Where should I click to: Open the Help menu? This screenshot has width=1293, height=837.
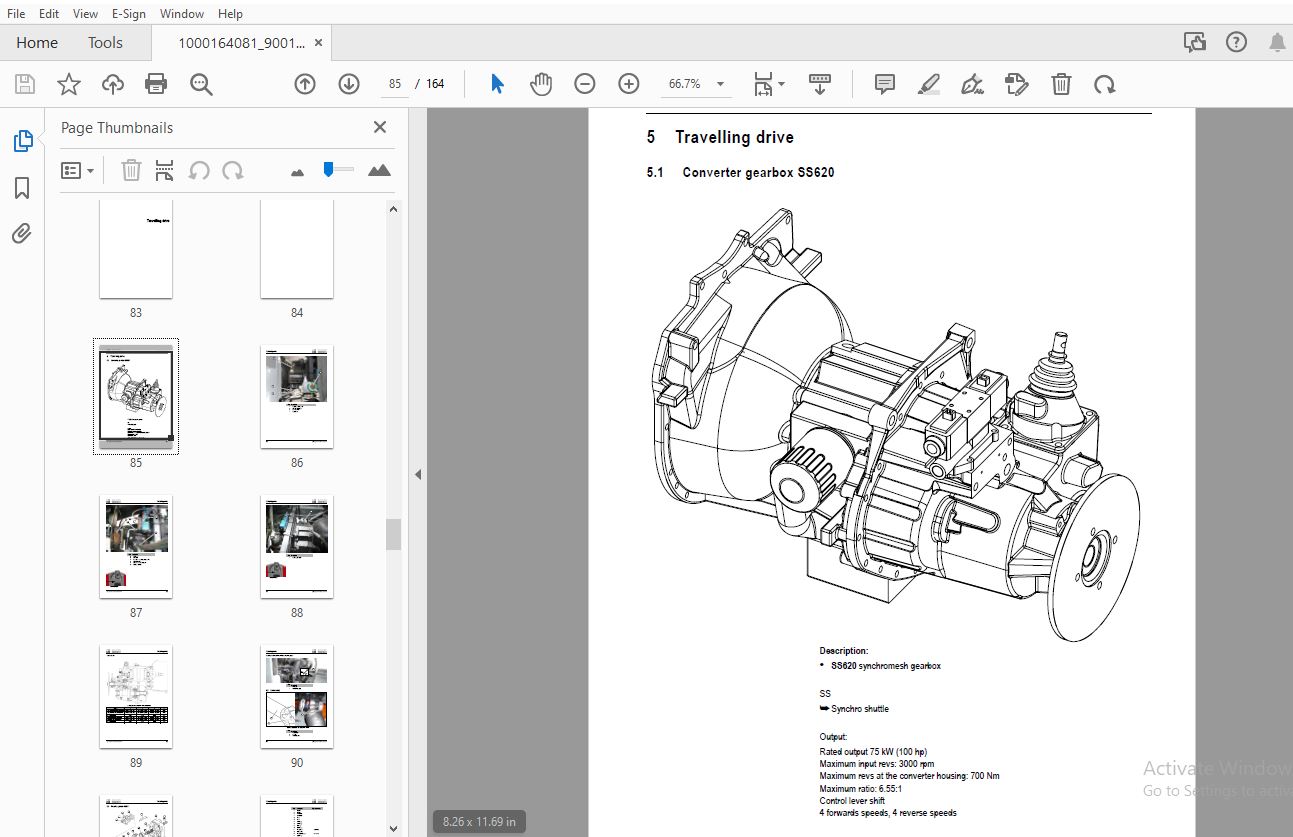230,14
